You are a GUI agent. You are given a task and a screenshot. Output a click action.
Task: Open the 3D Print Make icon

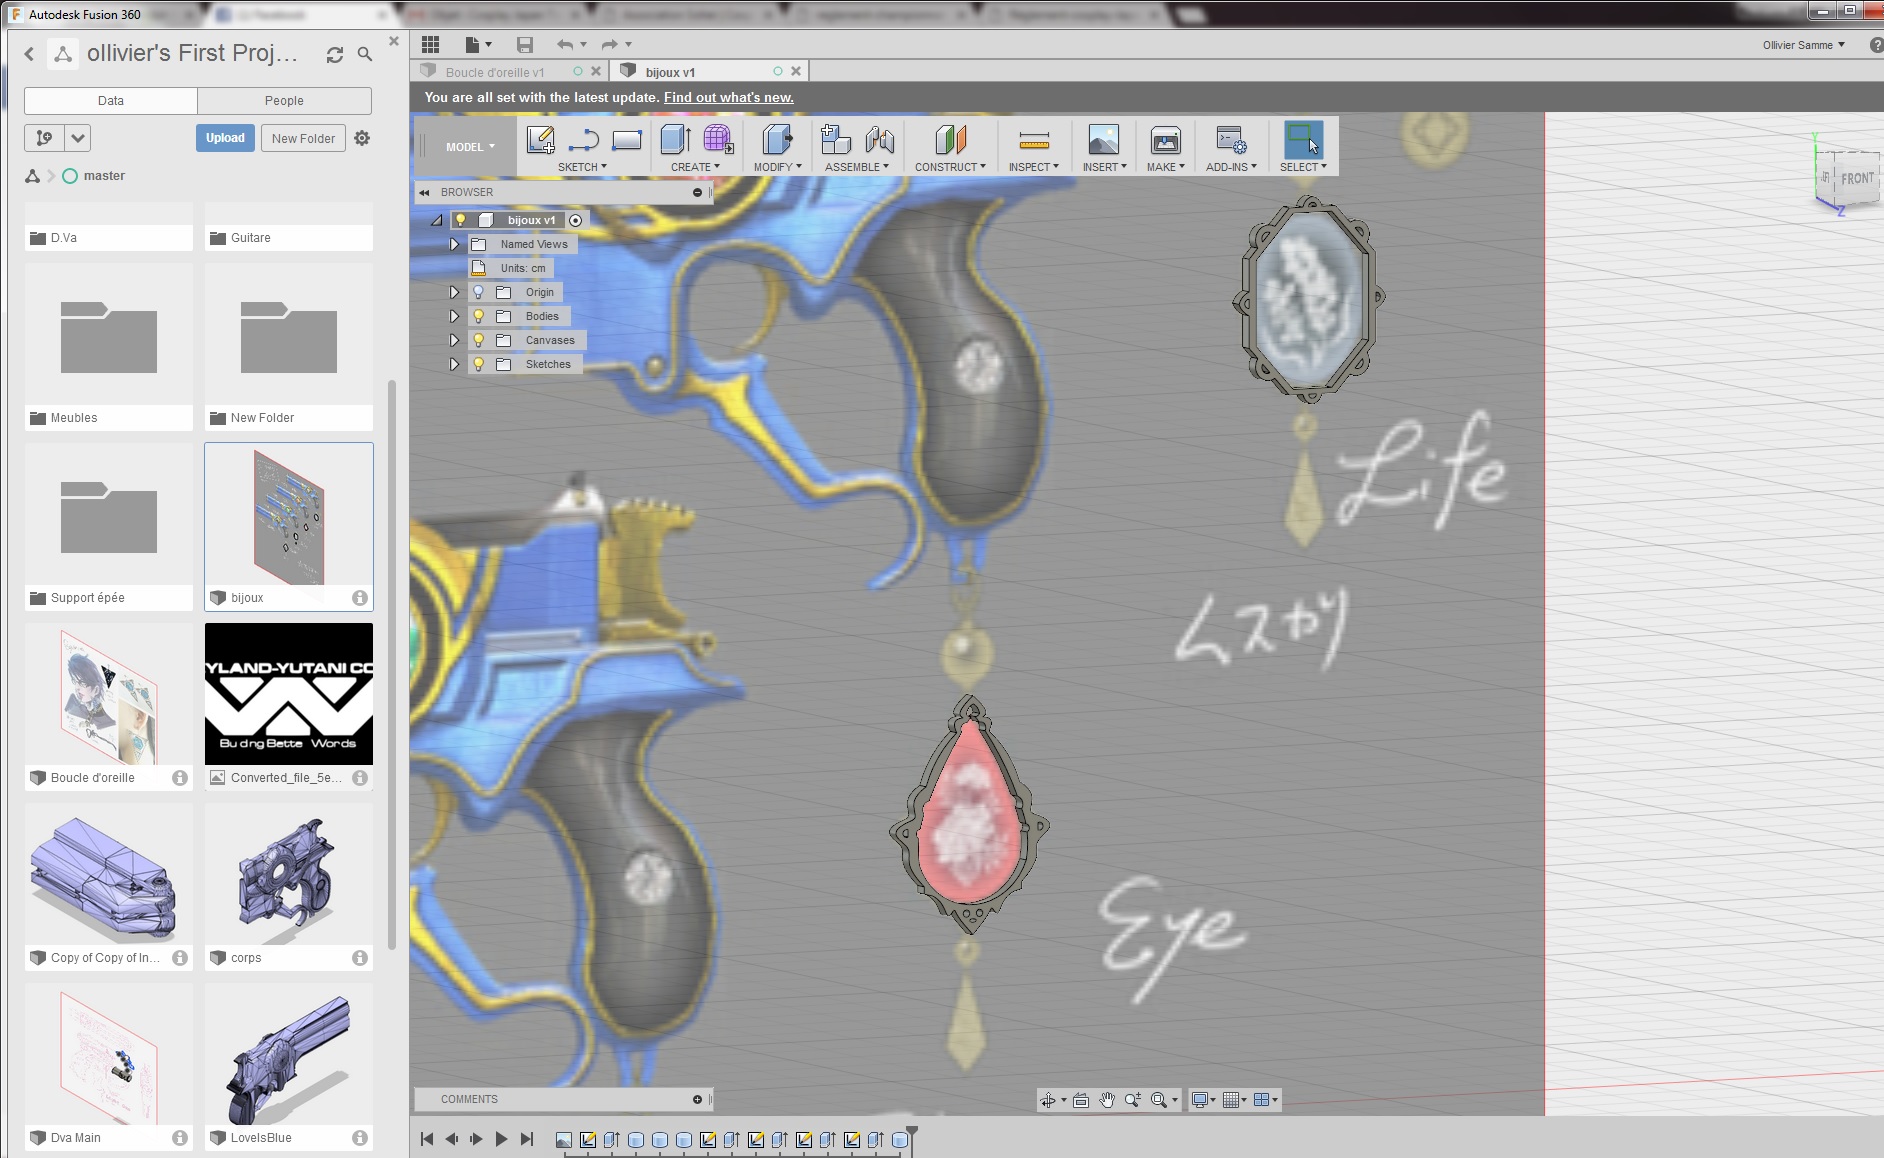[x=1165, y=140]
